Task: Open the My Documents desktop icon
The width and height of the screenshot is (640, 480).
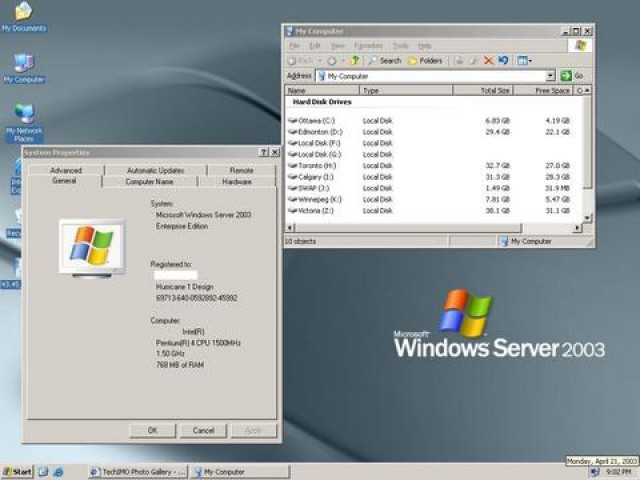Action: (x=24, y=16)
